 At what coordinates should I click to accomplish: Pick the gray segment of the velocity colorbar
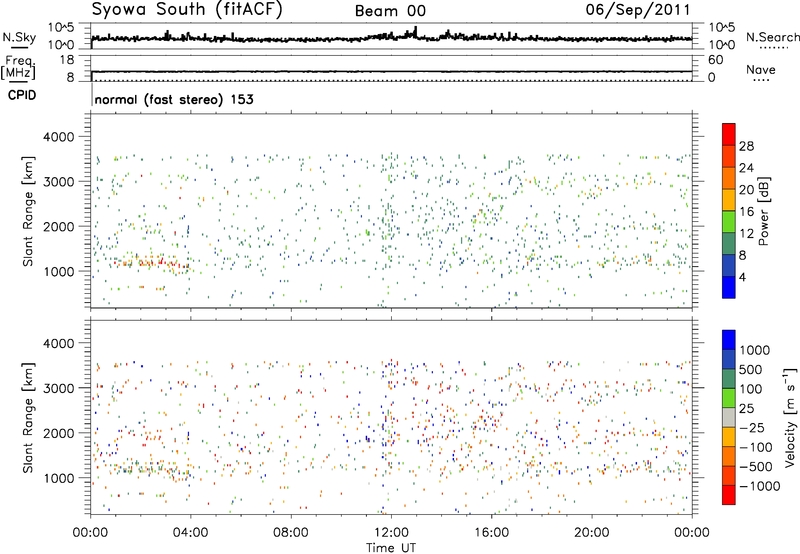(729, 418)
